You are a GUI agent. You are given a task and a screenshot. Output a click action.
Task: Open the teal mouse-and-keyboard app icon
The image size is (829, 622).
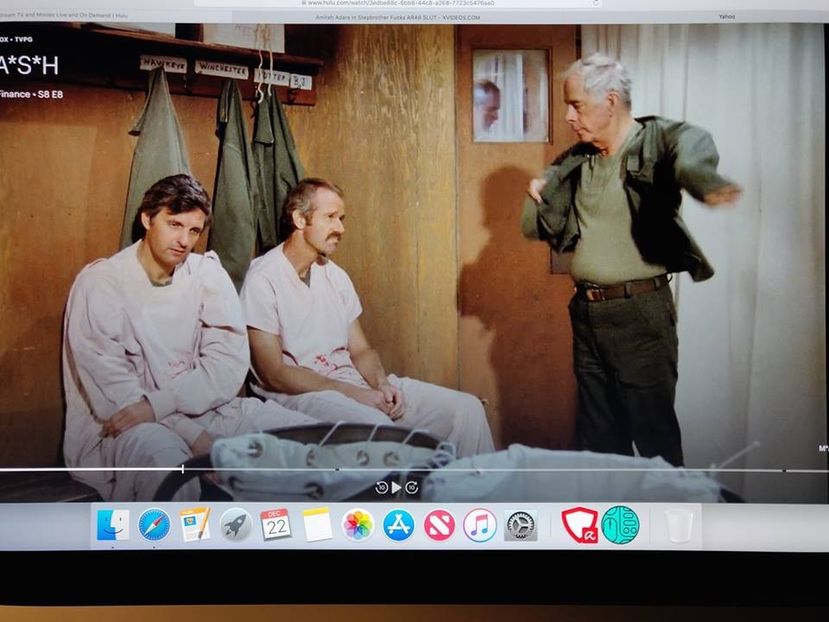point(620,525)
